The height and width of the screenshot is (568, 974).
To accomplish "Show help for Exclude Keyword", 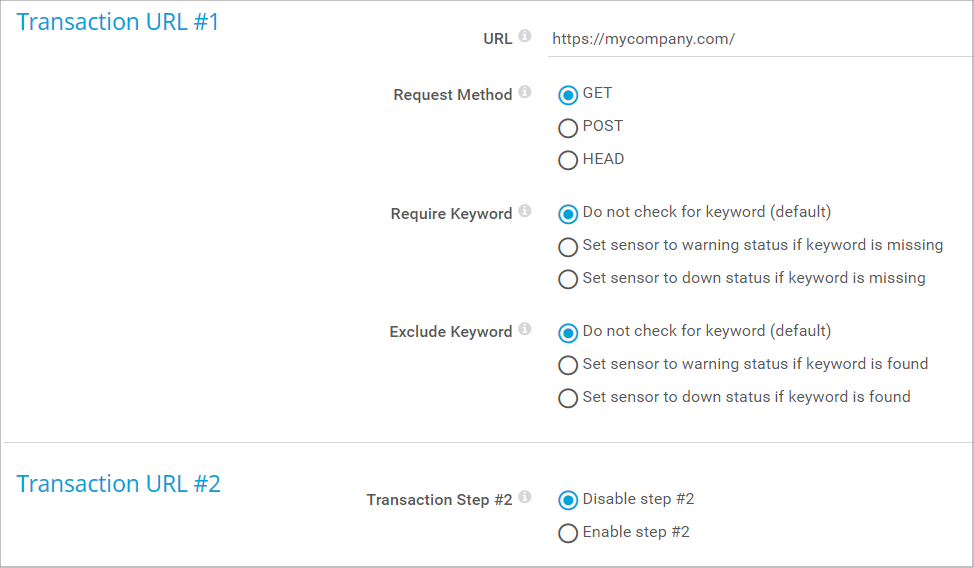I will (525, 330).
